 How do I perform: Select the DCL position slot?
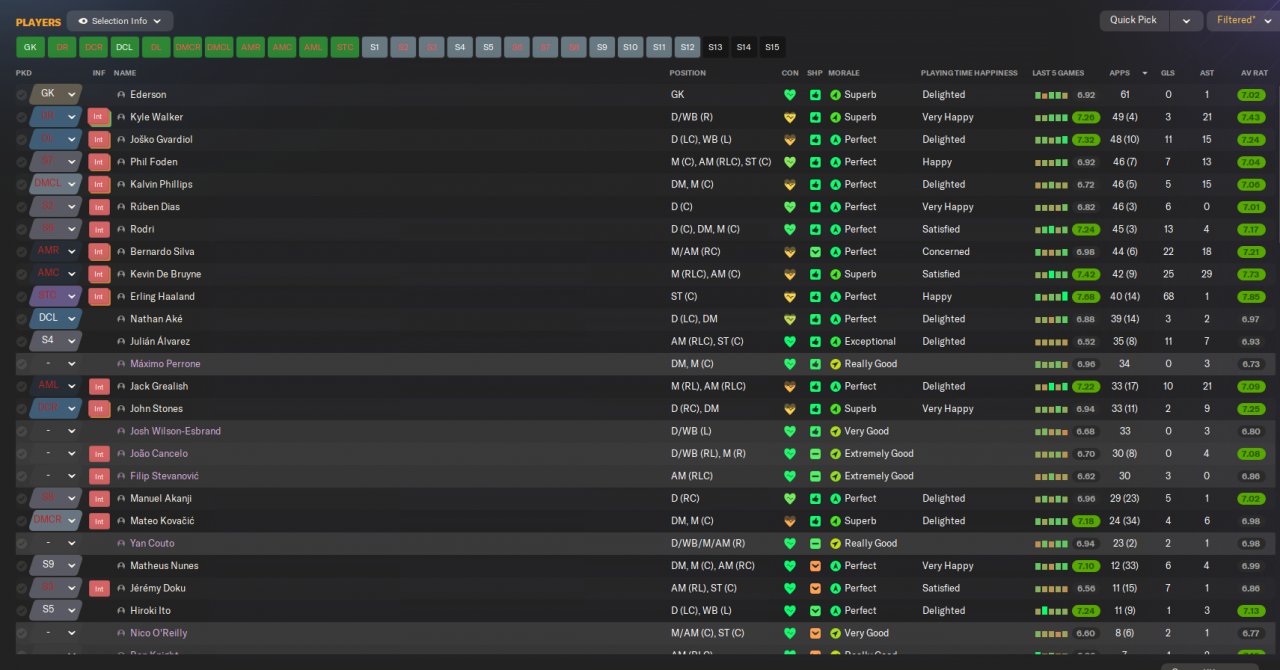point(125,47)
